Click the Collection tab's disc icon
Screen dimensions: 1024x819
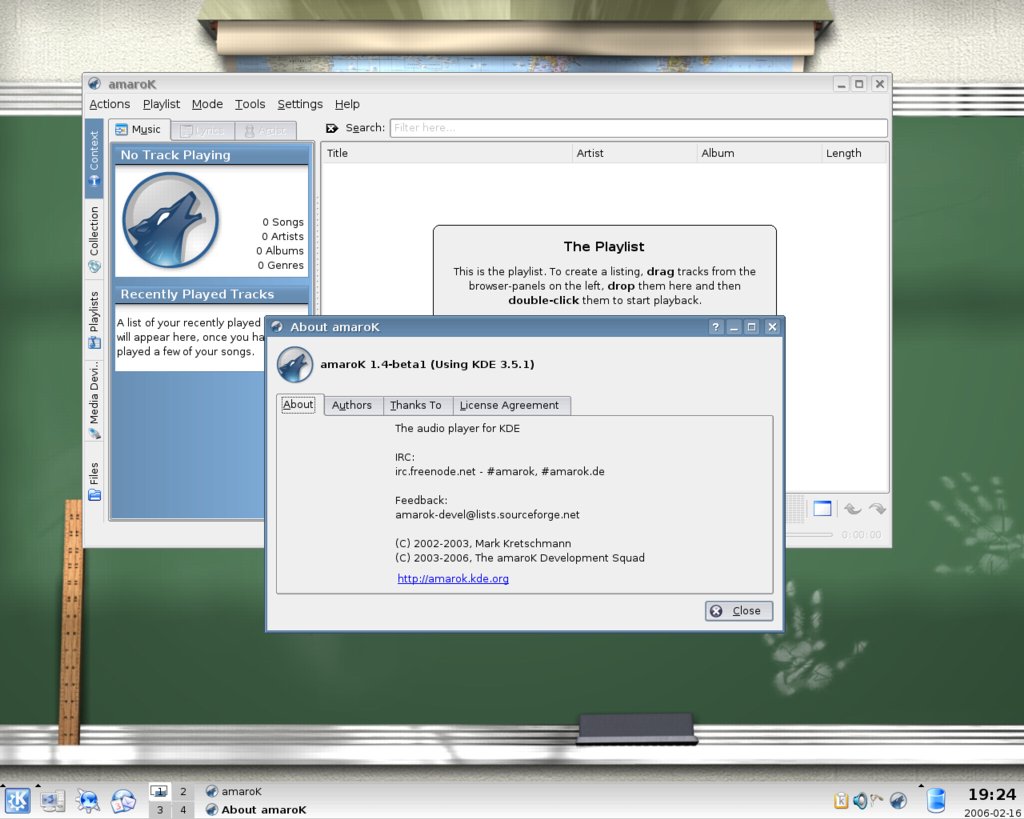(94, 266)
